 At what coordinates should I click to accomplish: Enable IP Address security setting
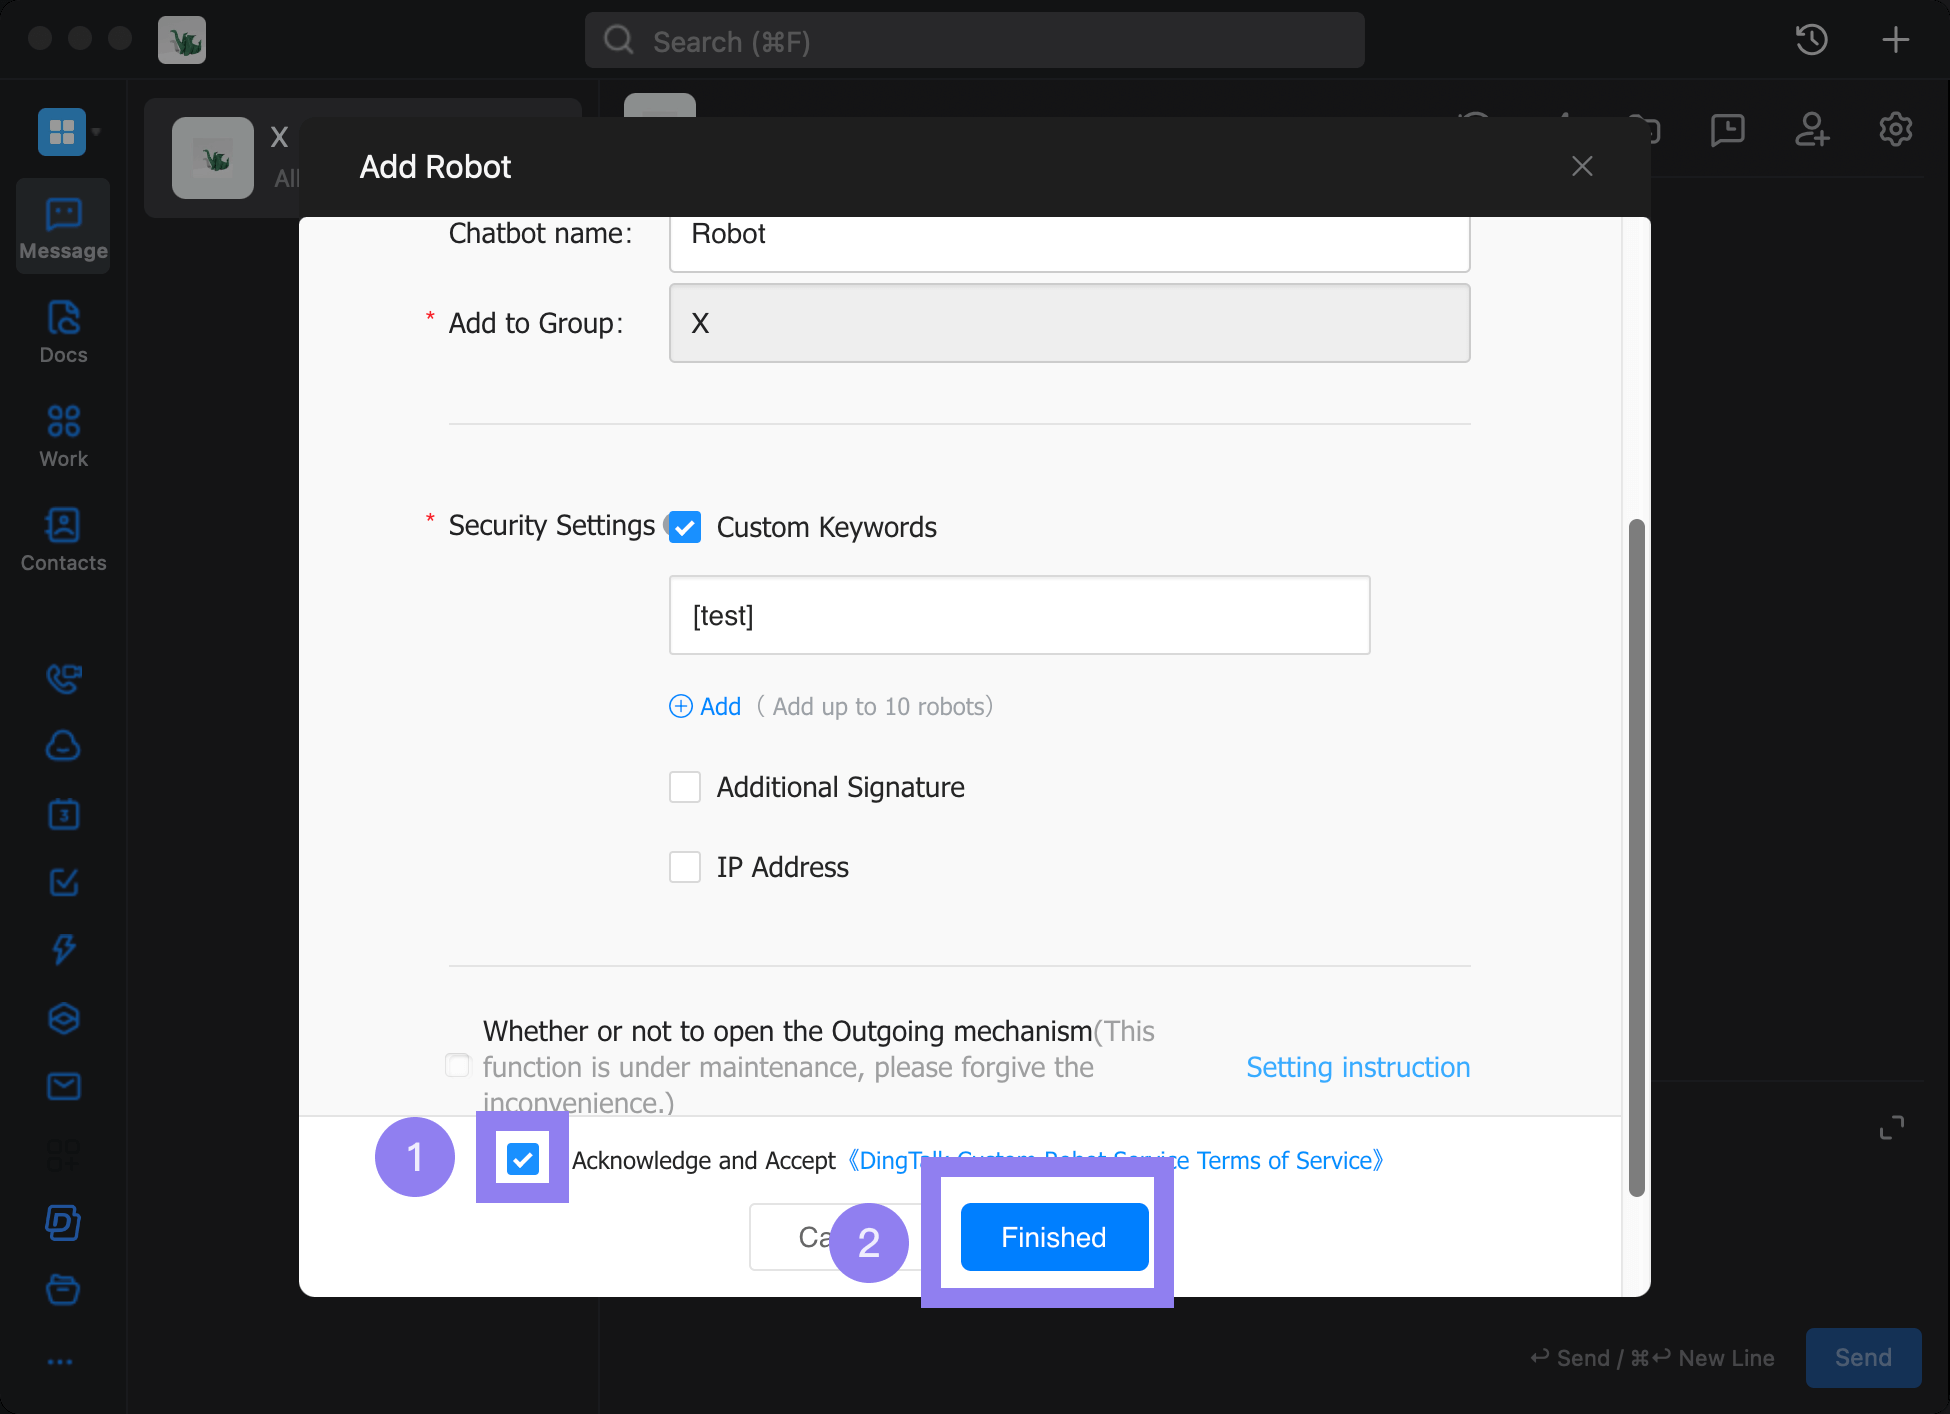tap(684, 866)
